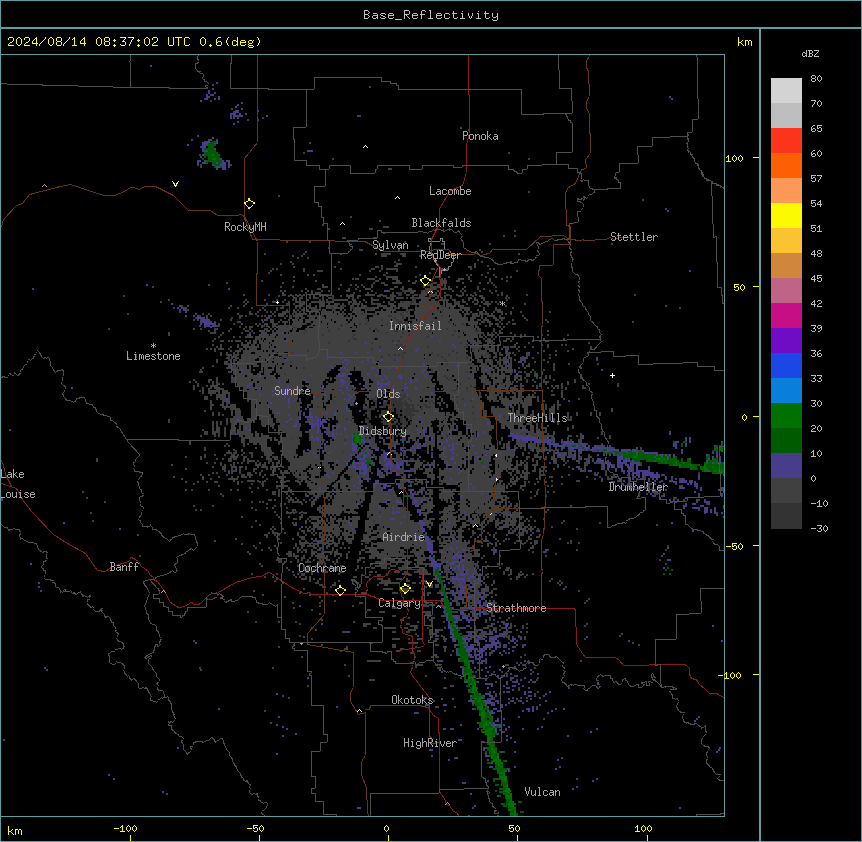Click the Sundre town label
This screenshot has width=862, height=842.
point(292,391)
